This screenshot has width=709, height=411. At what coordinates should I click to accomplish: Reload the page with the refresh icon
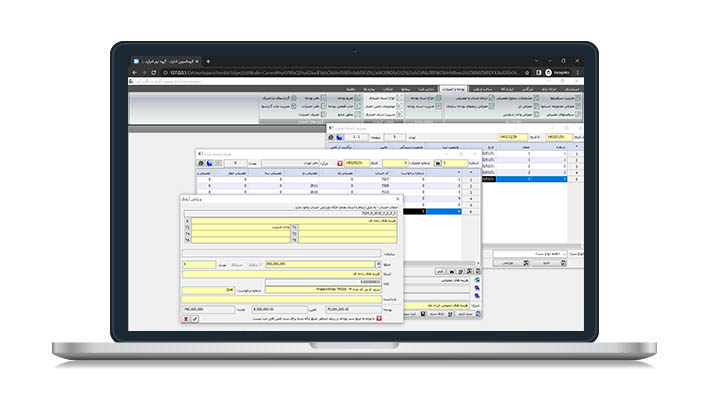pos(152,73)
